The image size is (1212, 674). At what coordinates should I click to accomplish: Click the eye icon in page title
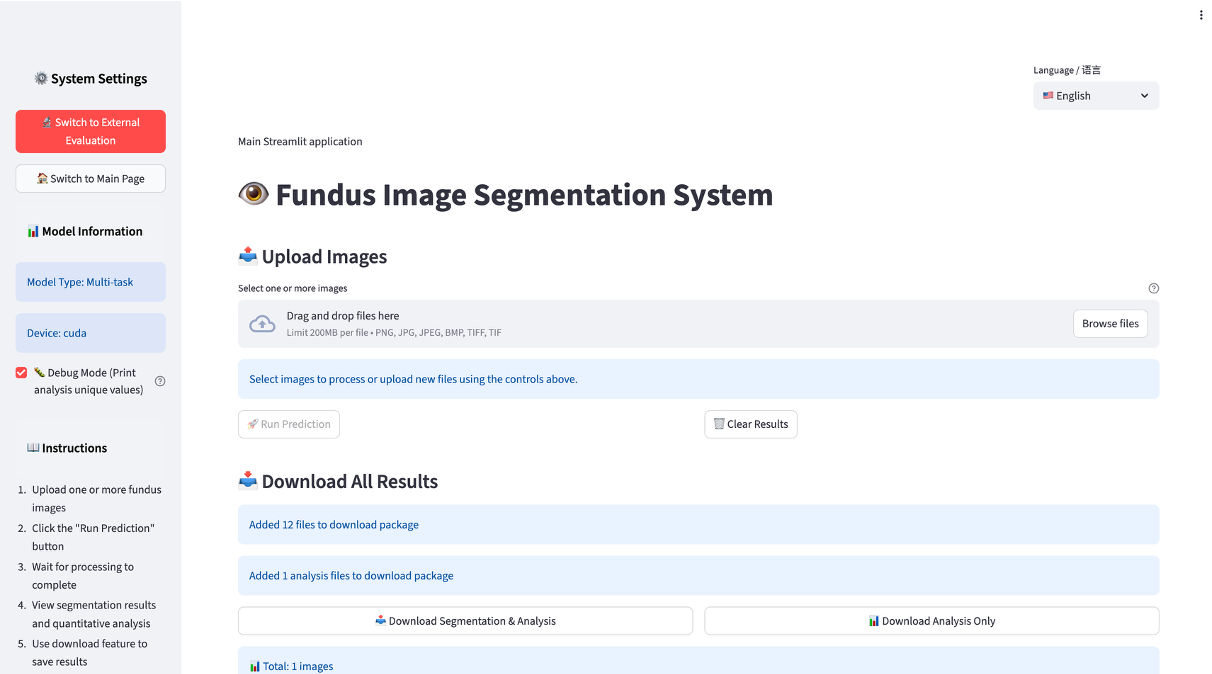click(x=254, y=194)
